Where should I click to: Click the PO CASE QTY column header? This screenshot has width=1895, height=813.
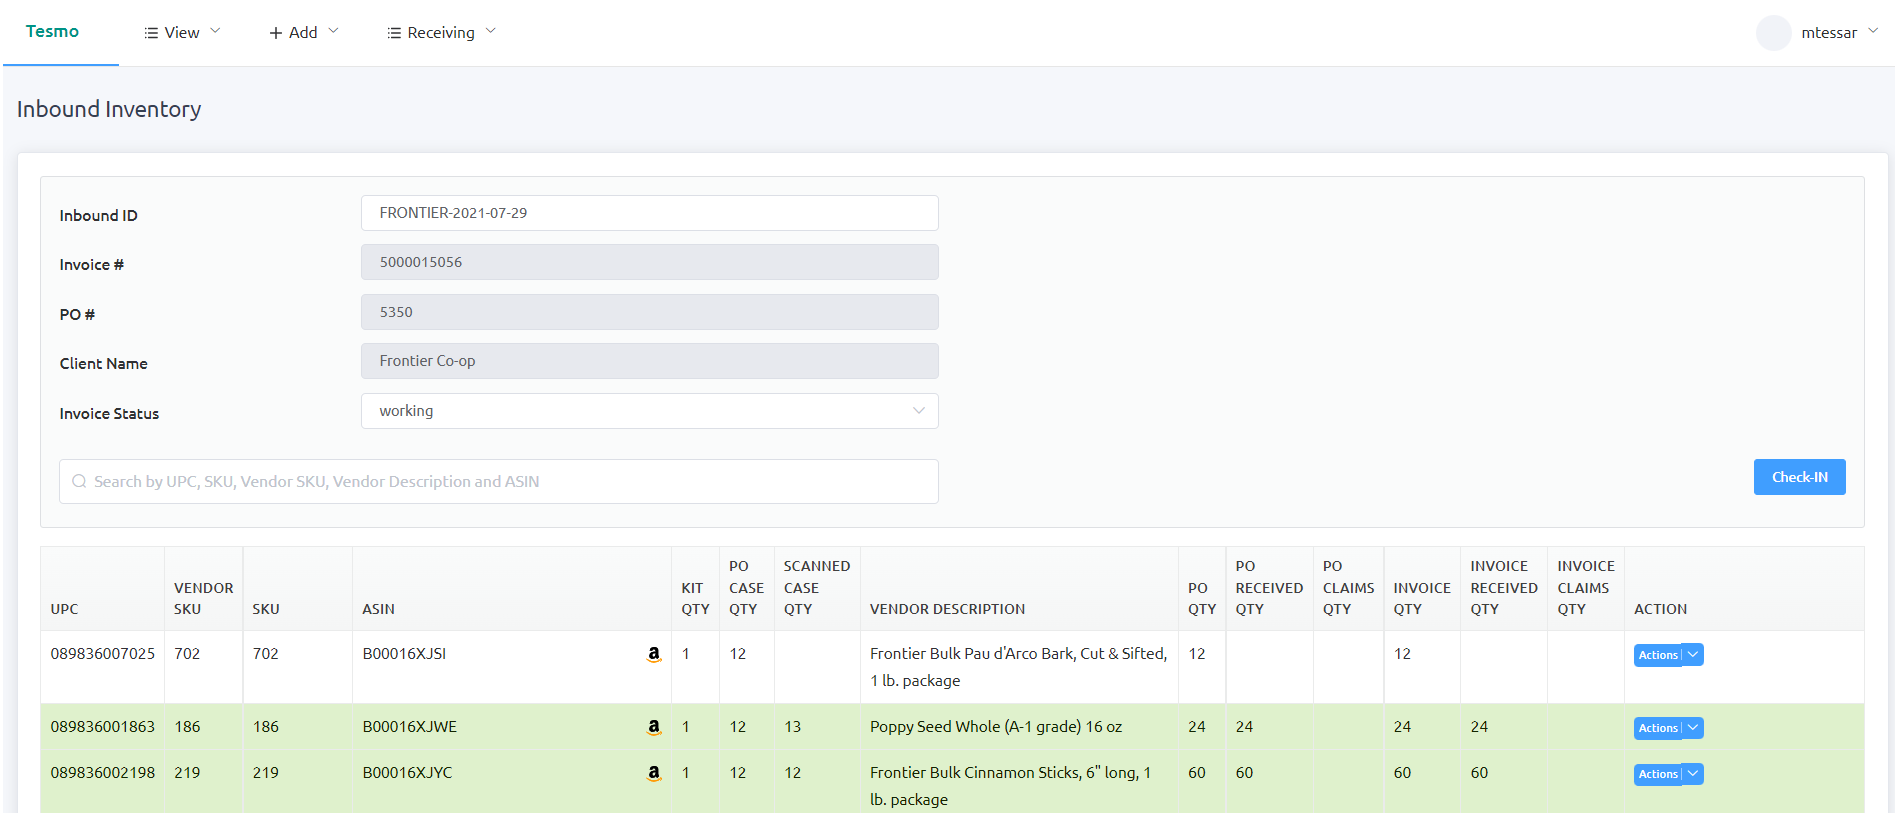coord(746,587)
